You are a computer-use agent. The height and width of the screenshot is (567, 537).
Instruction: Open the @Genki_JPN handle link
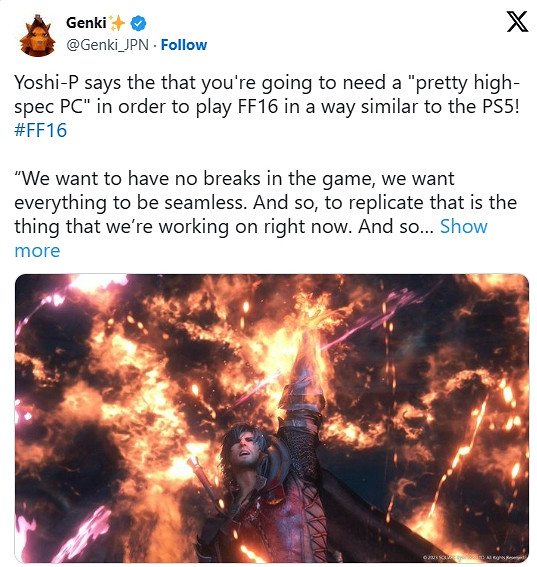(107, 45)
